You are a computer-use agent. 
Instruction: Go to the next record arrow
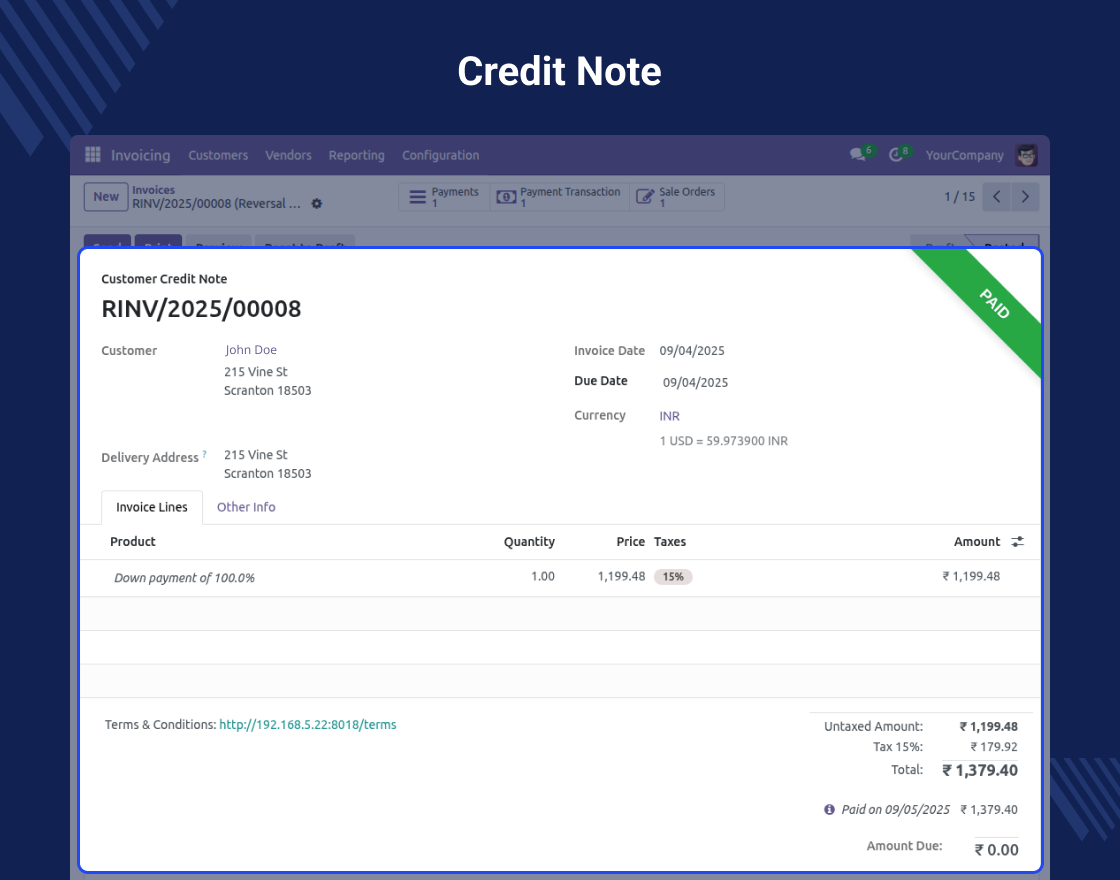(x=1025, y=196)
